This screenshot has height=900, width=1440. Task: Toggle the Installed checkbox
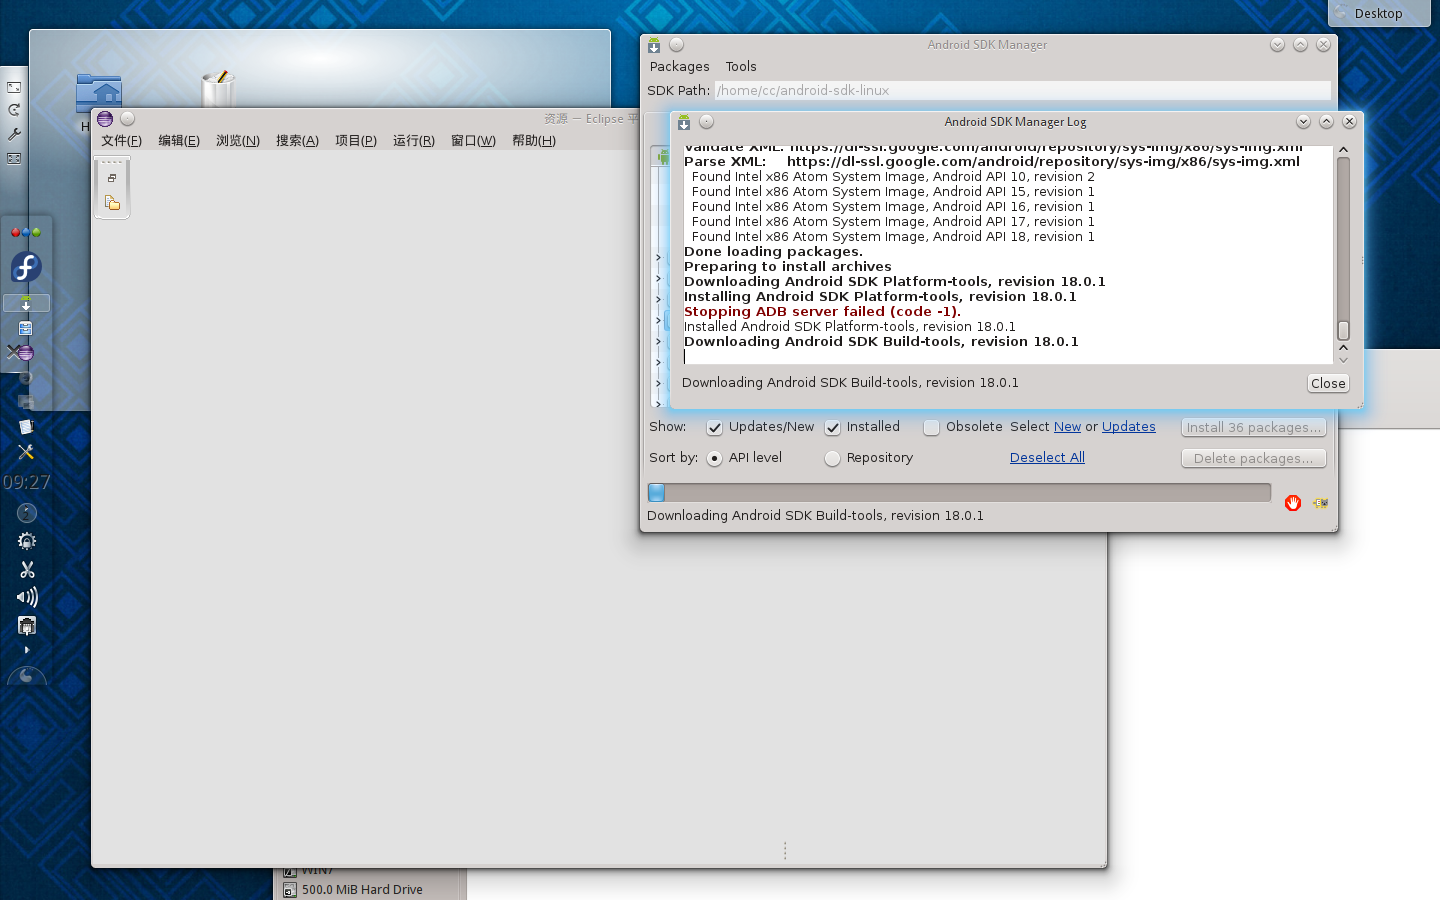tap(833, 428)
